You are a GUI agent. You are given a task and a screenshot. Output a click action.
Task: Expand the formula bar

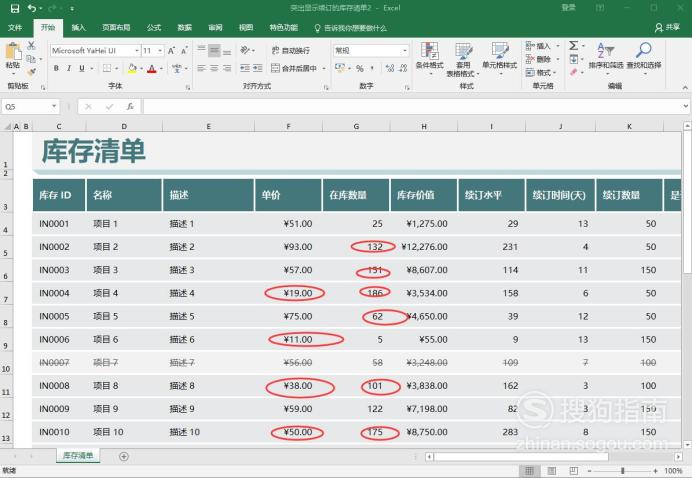685,106
